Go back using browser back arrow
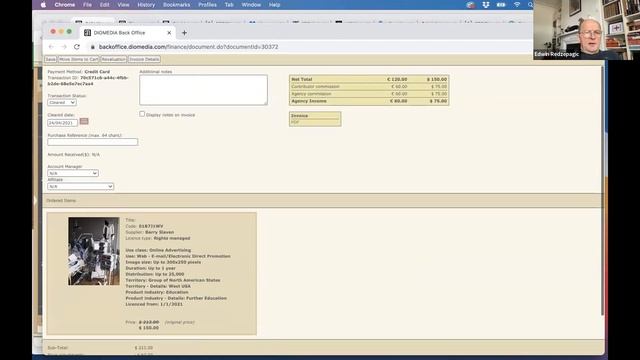This screenshot has height=360, width=640. pyautogui.click(x=51, y=47)
